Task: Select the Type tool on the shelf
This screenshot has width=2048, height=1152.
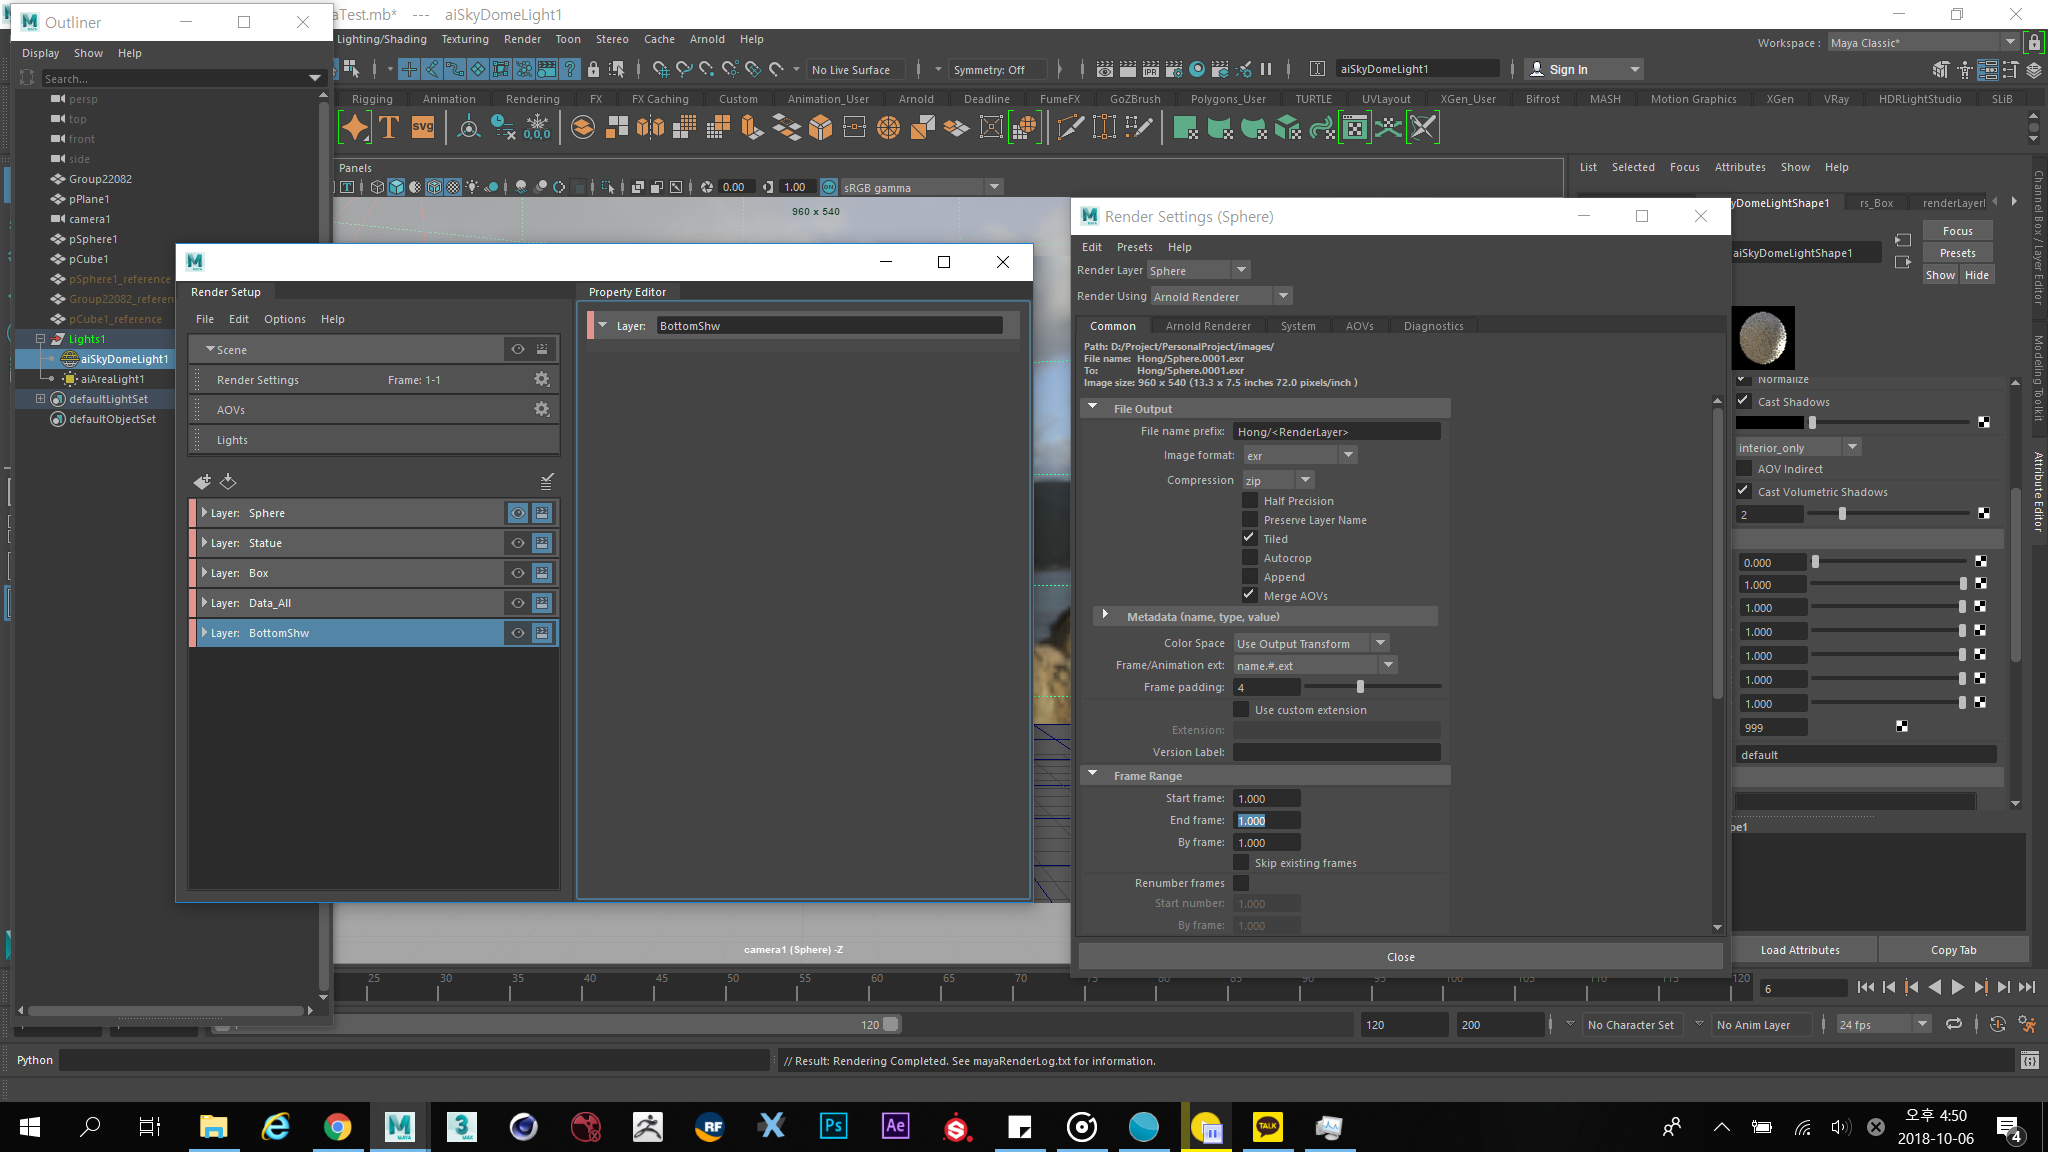Action: (389, 127)
